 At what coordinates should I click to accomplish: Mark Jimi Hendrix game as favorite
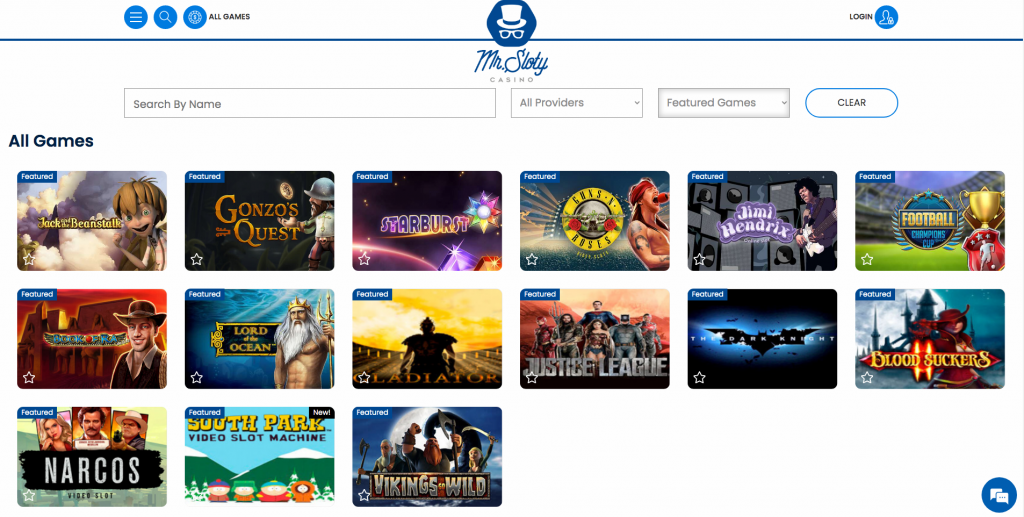pyautogui.click(x=699, y=259)
